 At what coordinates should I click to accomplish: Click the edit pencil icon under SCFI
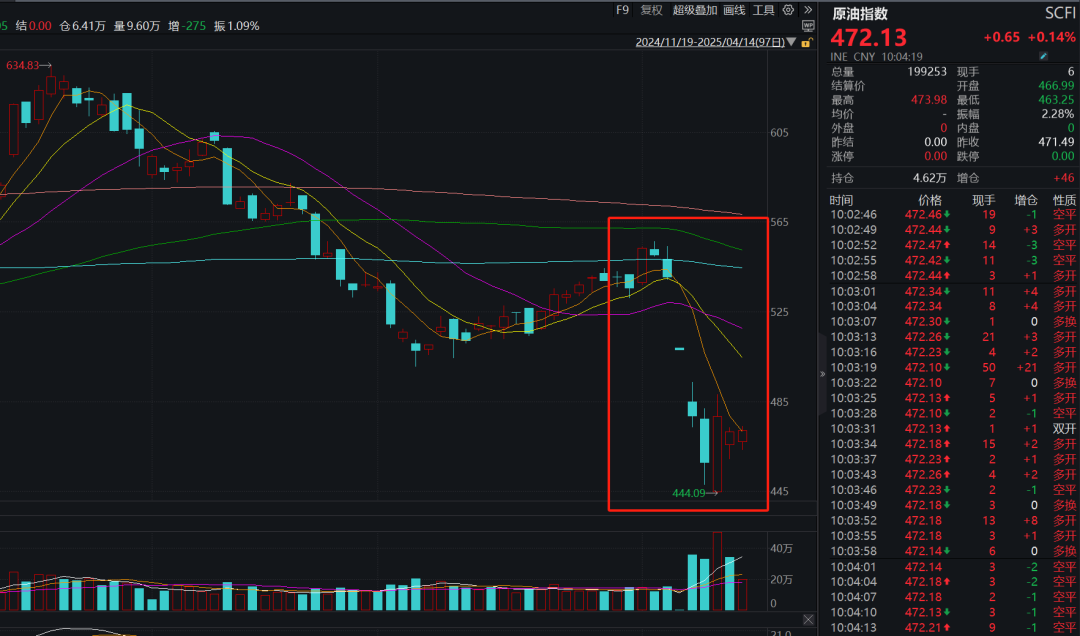pos(1070,57)
